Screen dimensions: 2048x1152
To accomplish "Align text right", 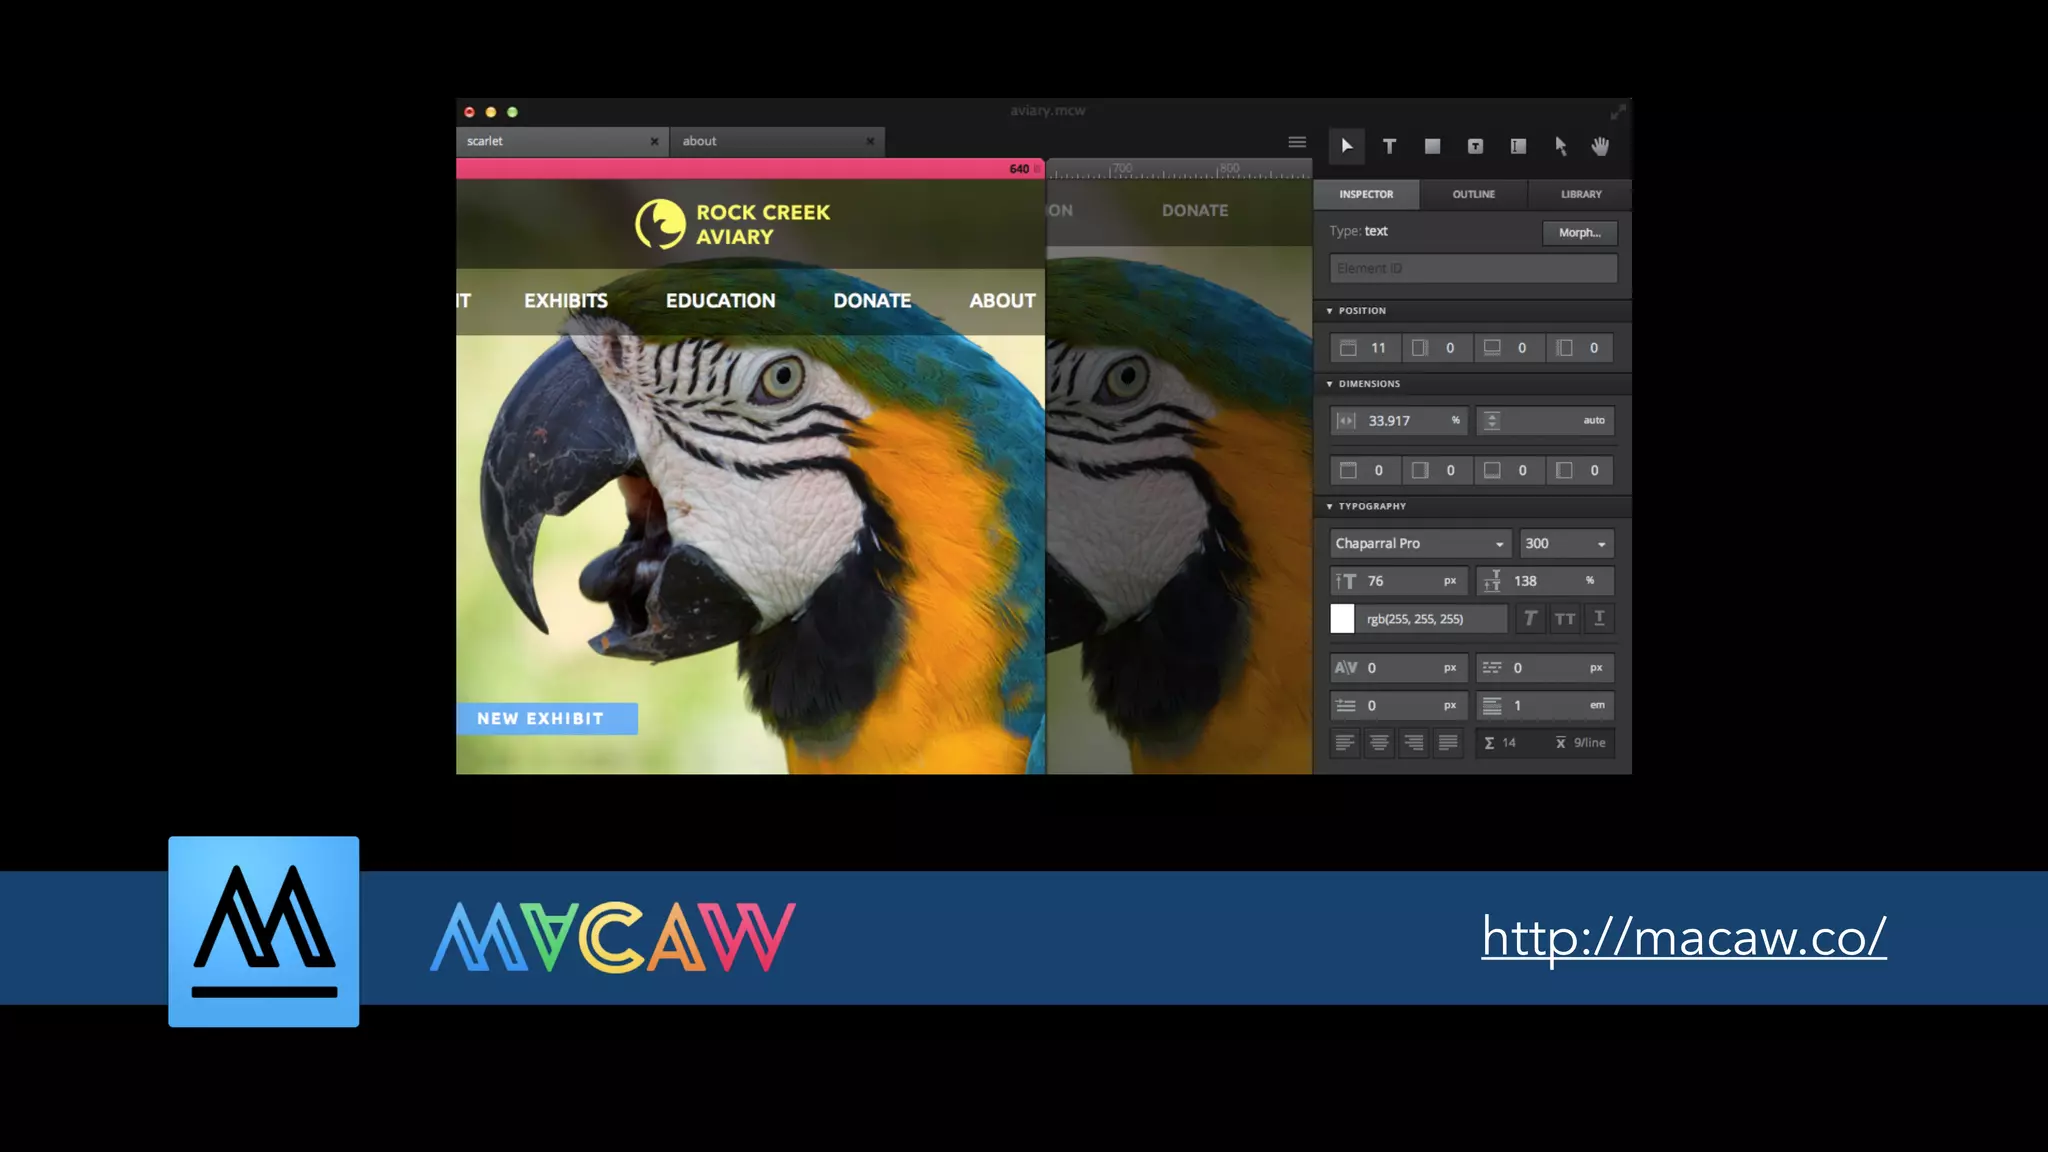I will (1413, 743).
